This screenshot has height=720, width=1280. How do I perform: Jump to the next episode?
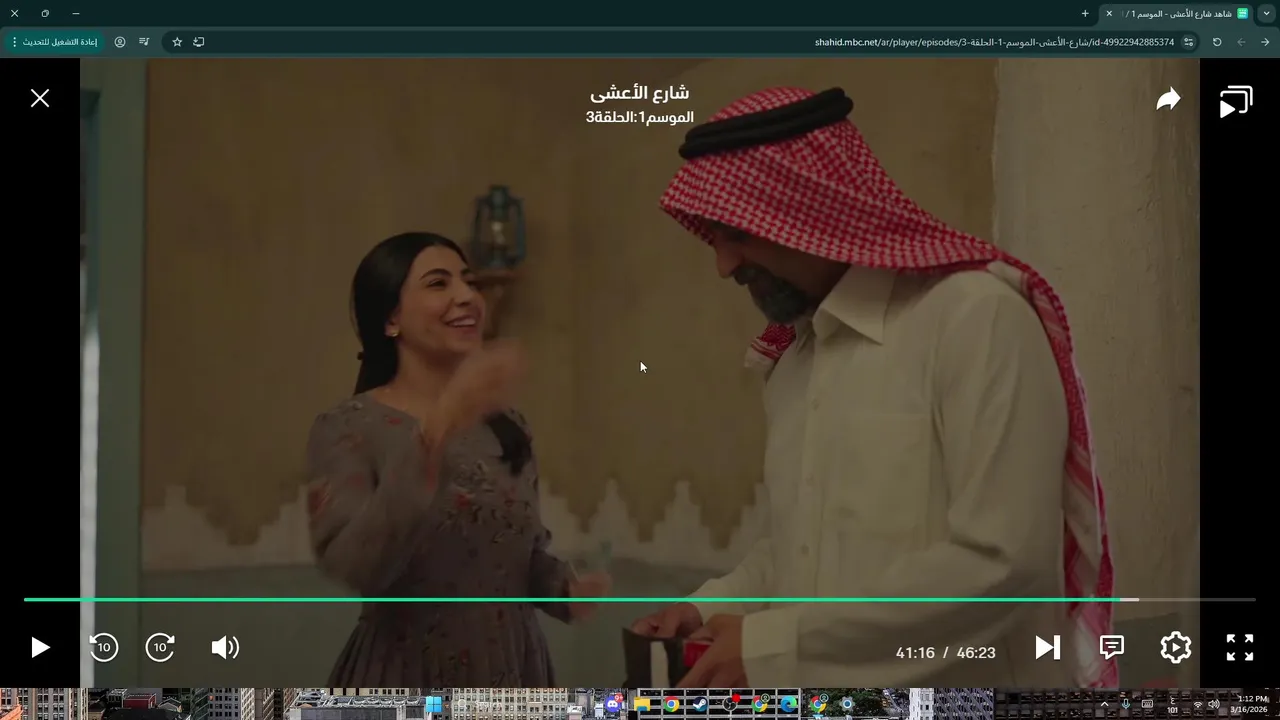pos(1047,648)
